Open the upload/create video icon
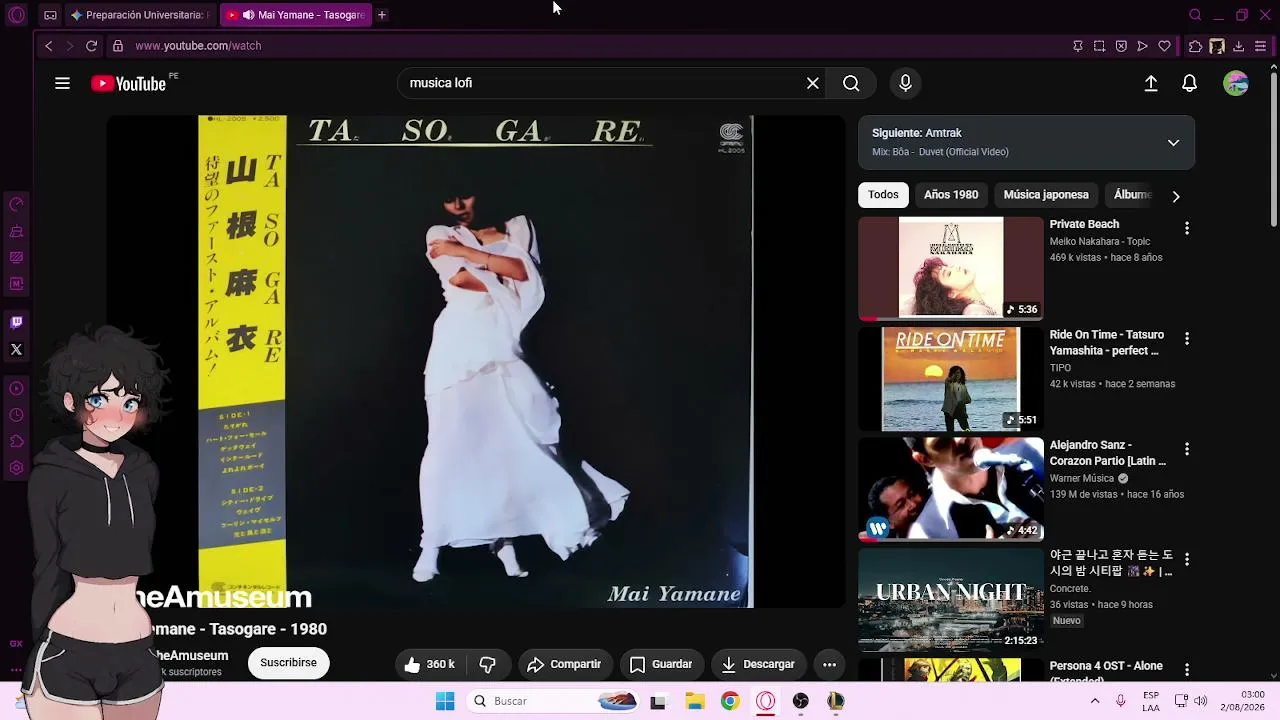The width and height of the screenshot is (1280, 720). point(1151,84)
